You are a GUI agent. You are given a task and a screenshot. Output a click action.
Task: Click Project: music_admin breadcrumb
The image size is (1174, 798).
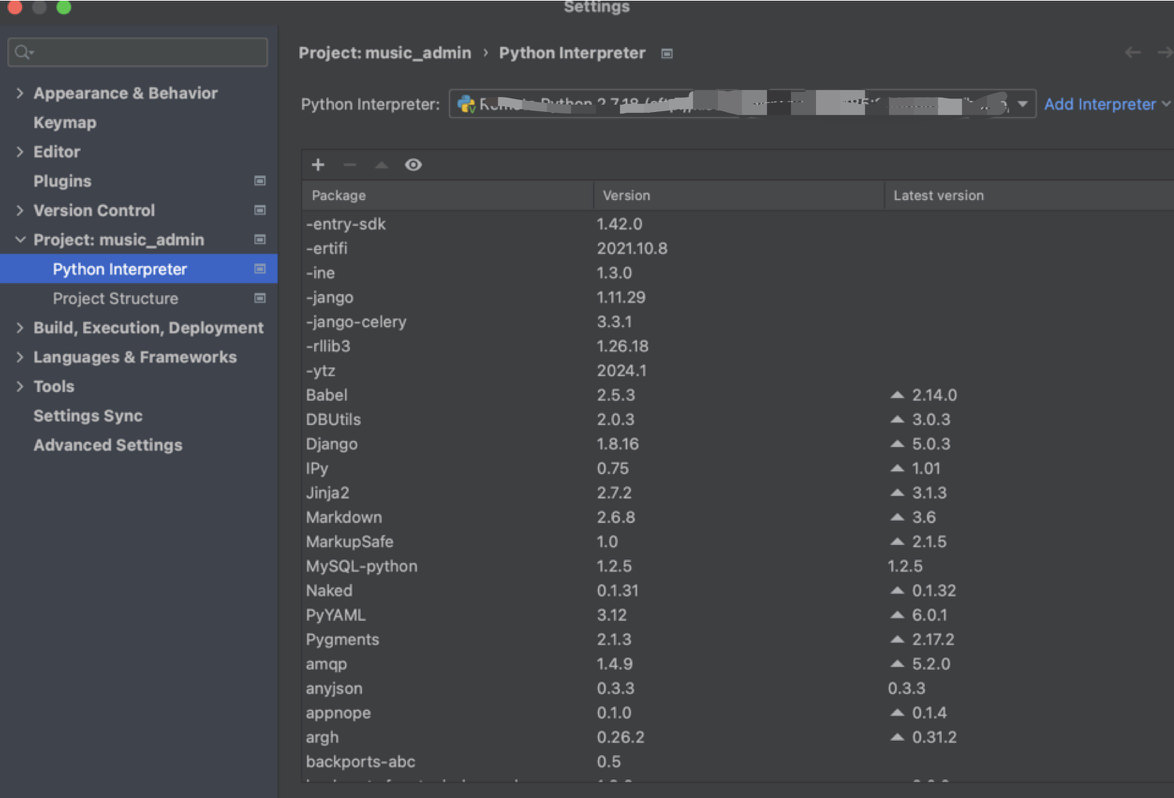(384, 53)
